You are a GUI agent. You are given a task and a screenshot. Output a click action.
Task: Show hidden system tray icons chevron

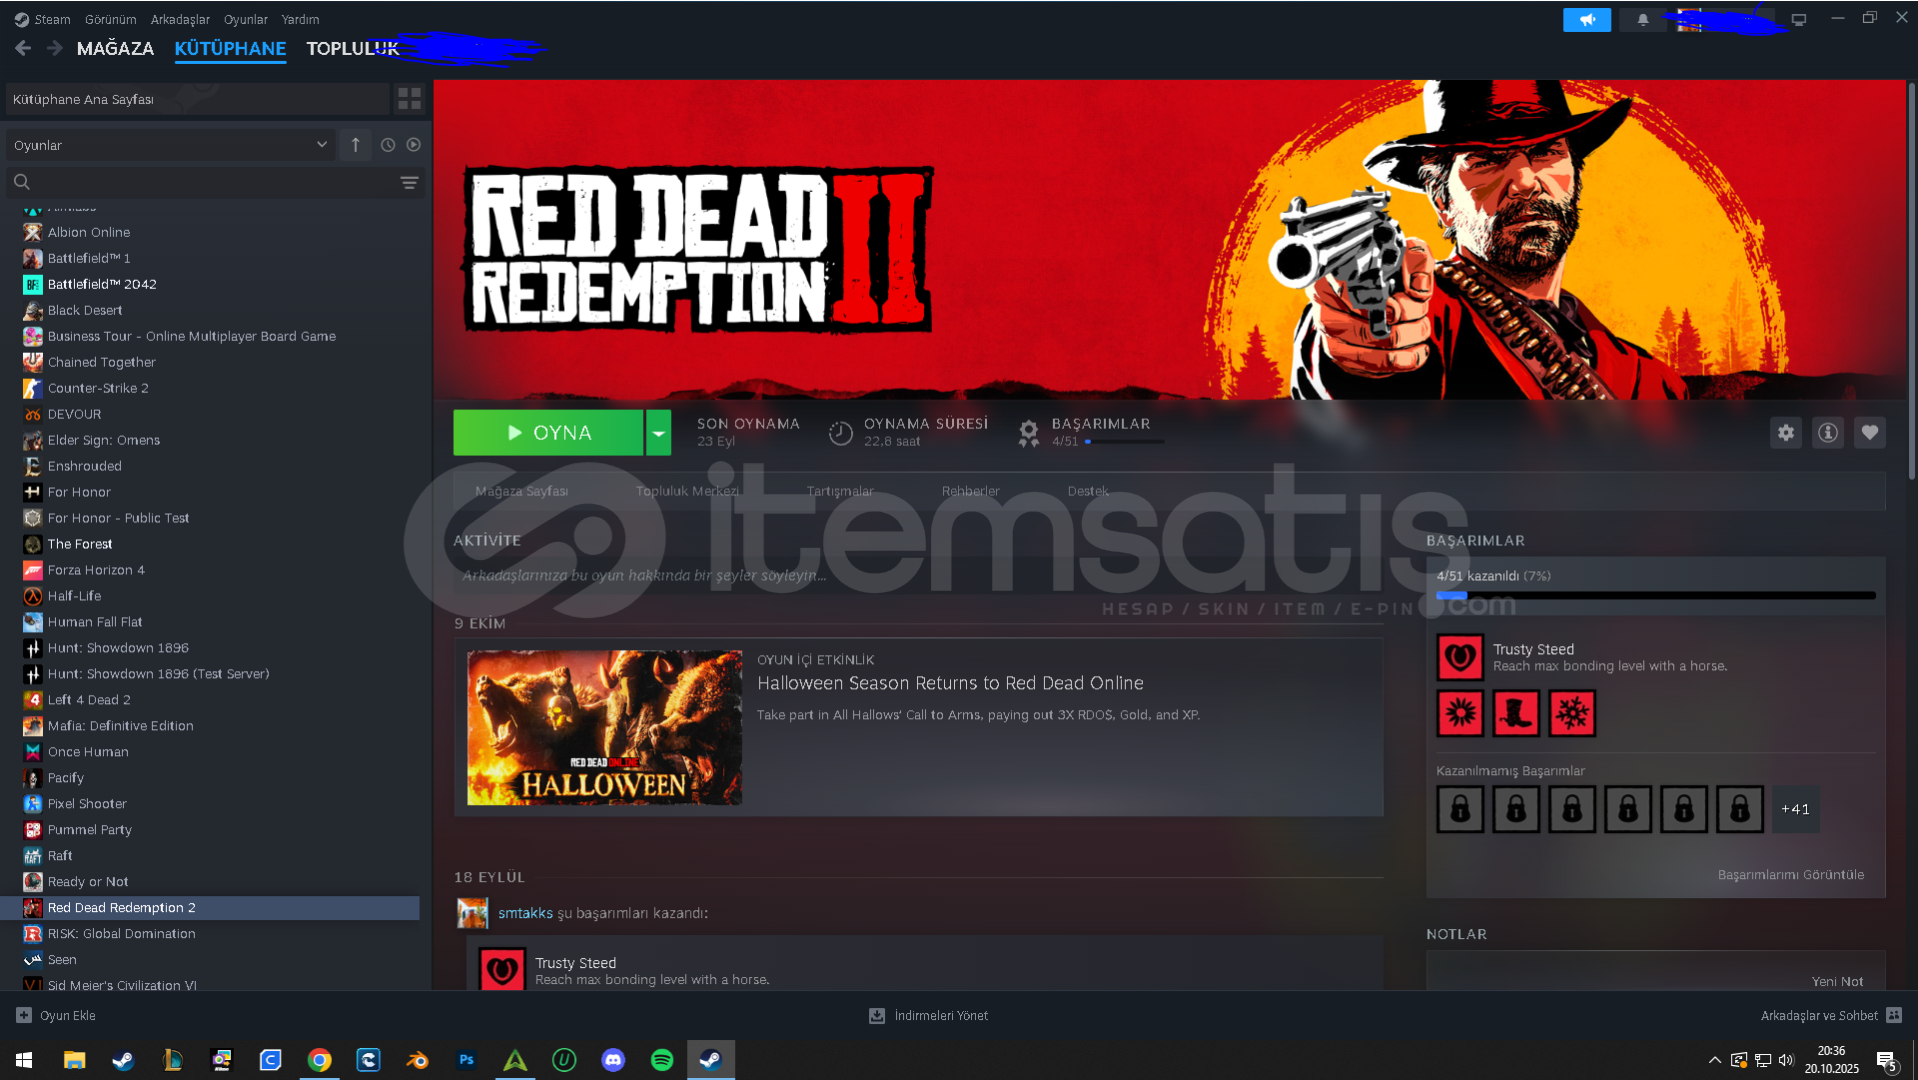pos(1714,1060)
